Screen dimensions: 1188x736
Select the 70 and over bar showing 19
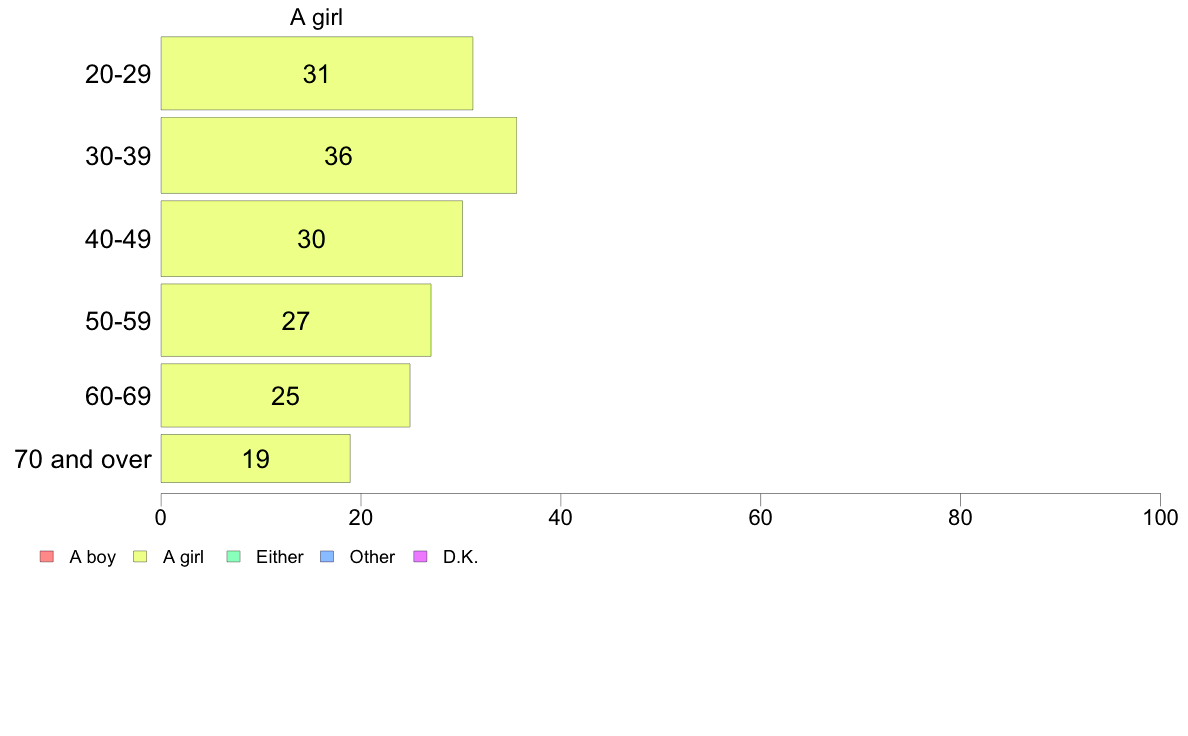point(255,459)
